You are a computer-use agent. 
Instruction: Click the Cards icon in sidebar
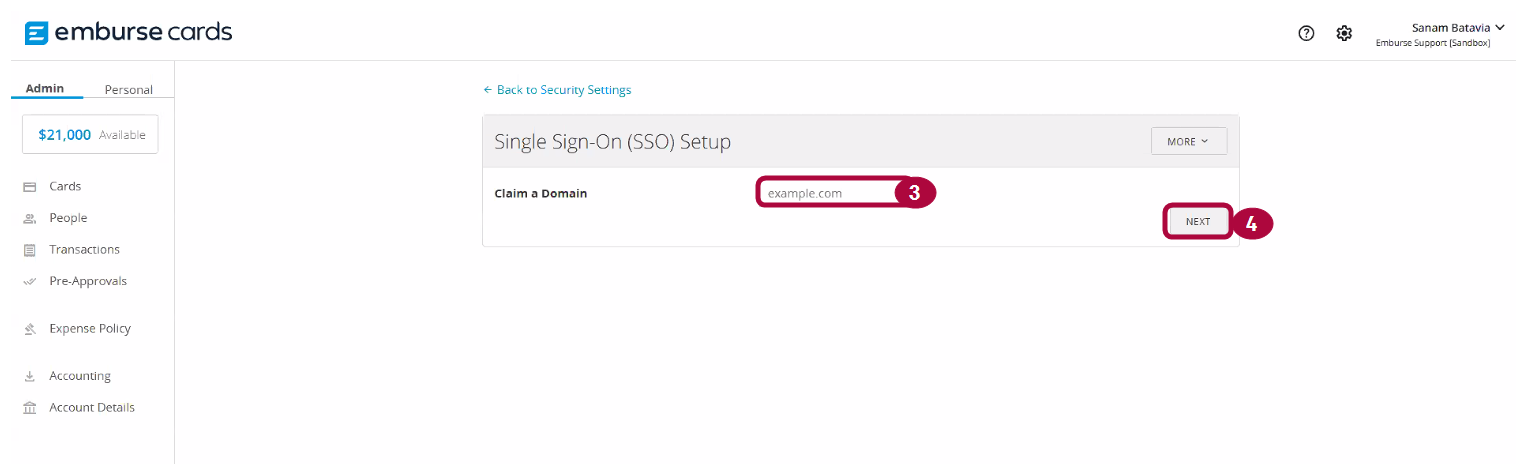coord(30,187)
